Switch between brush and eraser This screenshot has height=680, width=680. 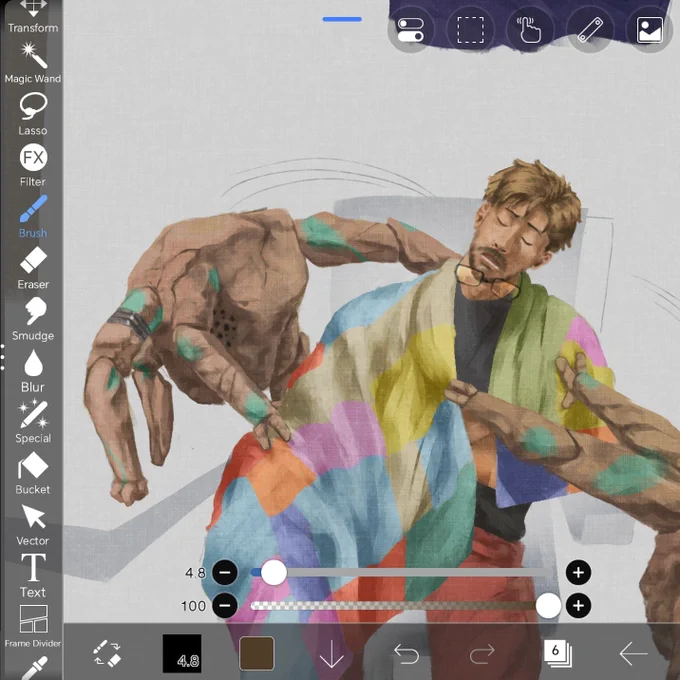[x=107, y=652]
